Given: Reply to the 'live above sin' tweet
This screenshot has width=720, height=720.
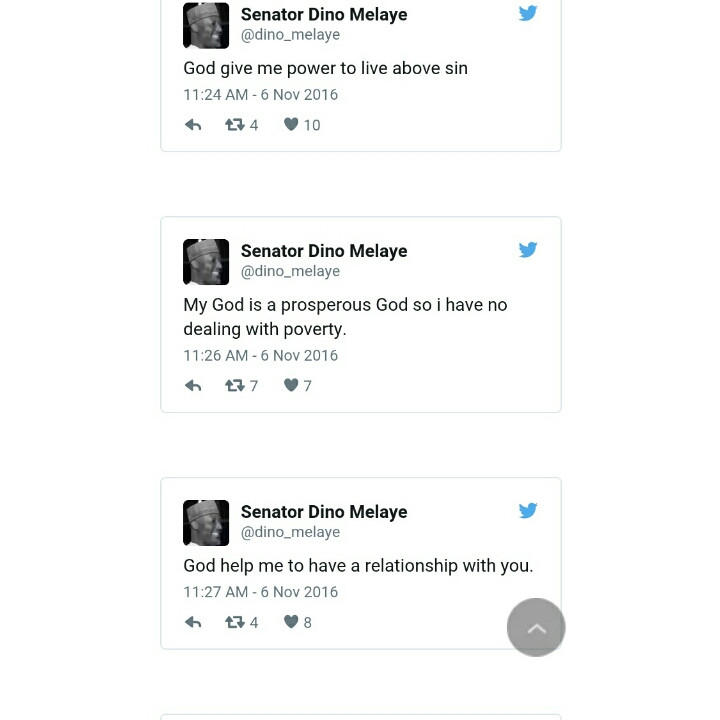Looking at the screenshot, I should [193, 125].
